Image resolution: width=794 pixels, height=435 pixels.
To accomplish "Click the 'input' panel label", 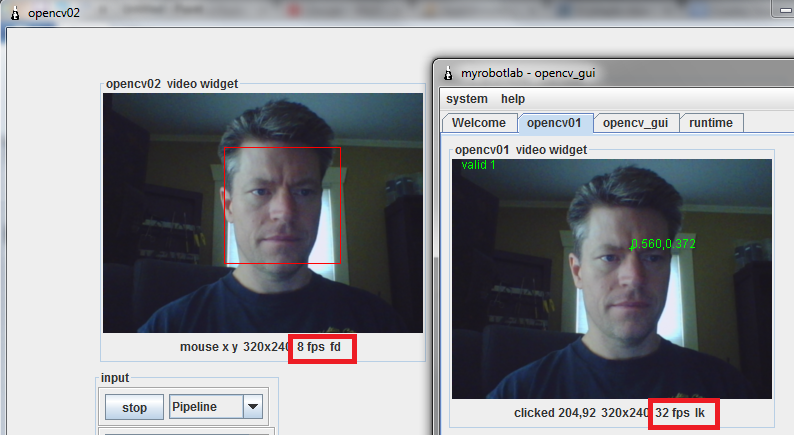I will click(115, 378).
